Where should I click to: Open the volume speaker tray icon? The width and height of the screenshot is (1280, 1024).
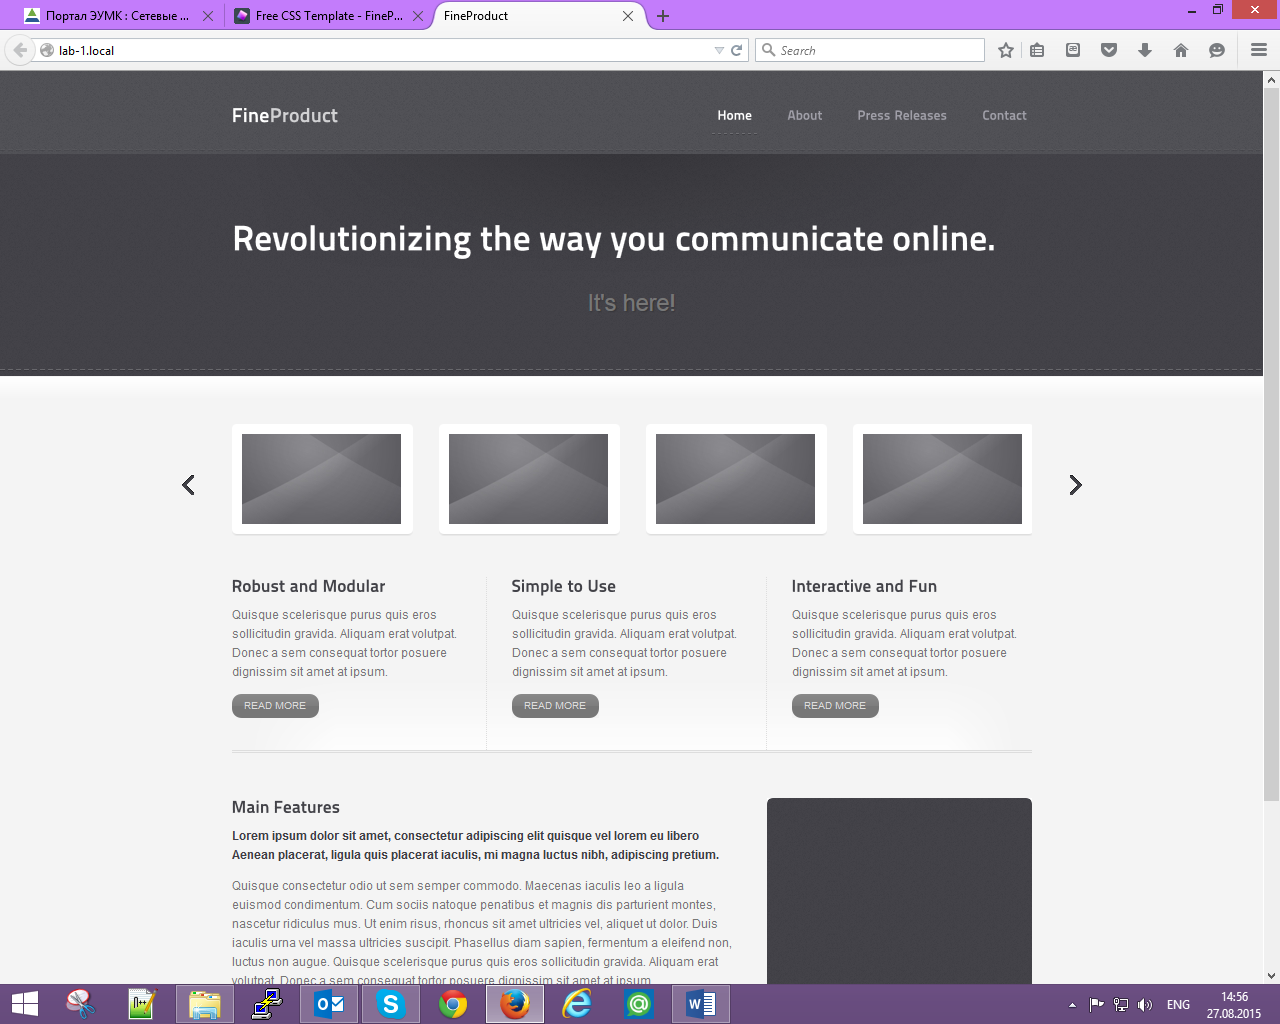tap(1145, 1005)
